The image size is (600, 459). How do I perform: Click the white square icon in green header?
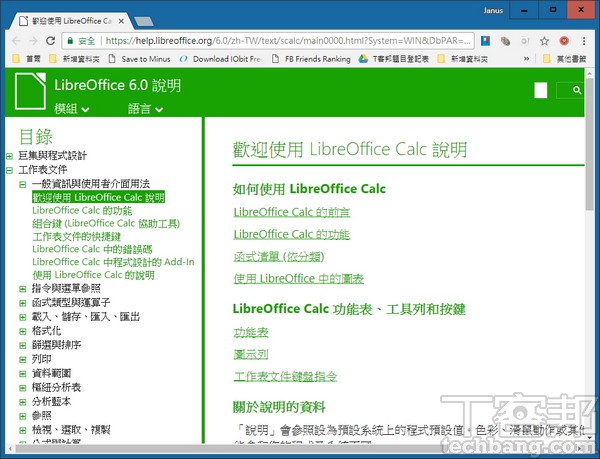(x=541, y=90)
